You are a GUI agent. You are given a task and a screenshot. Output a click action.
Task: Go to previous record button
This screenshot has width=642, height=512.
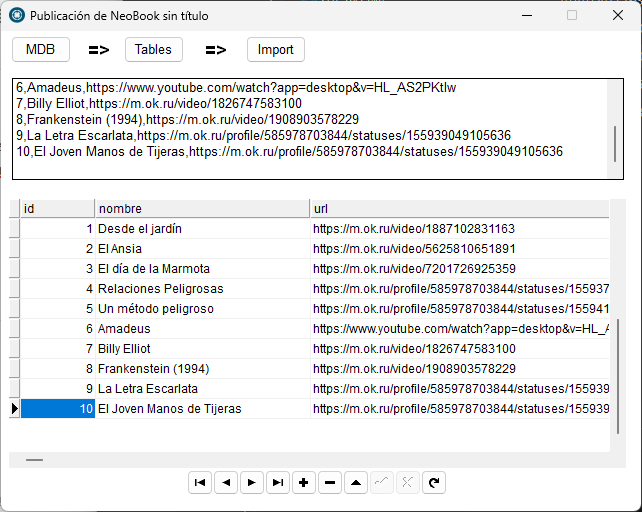226,483
